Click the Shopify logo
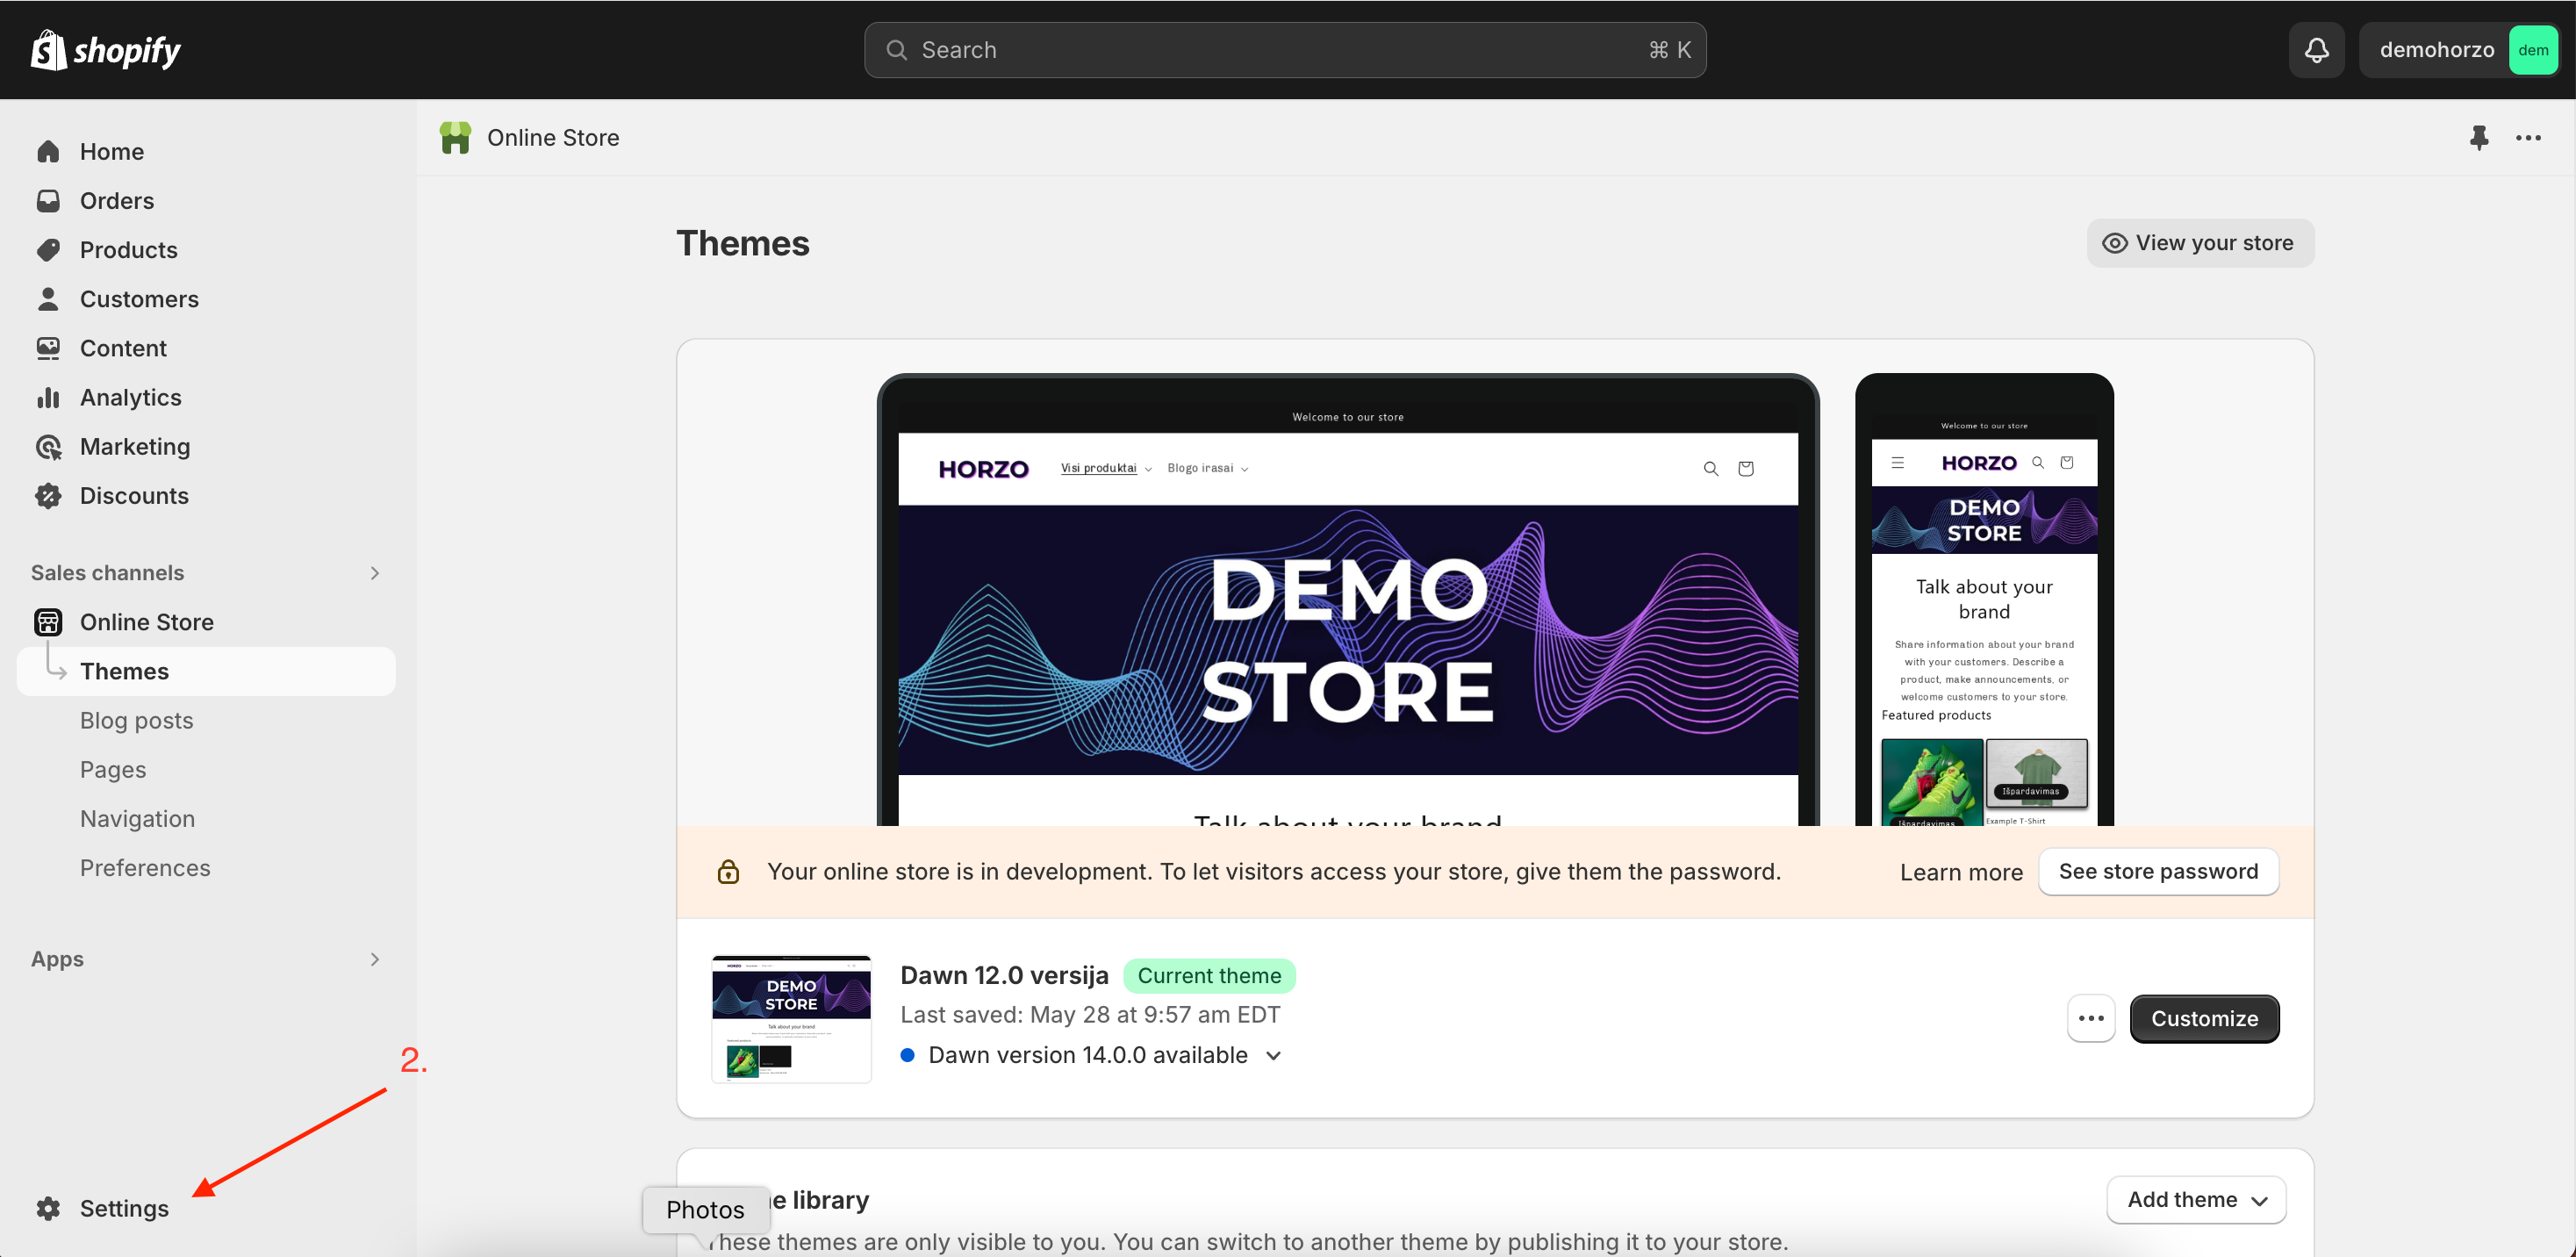Viewport: 2576px width, 1257px height. pyautogui.click(x=106, y=50)
